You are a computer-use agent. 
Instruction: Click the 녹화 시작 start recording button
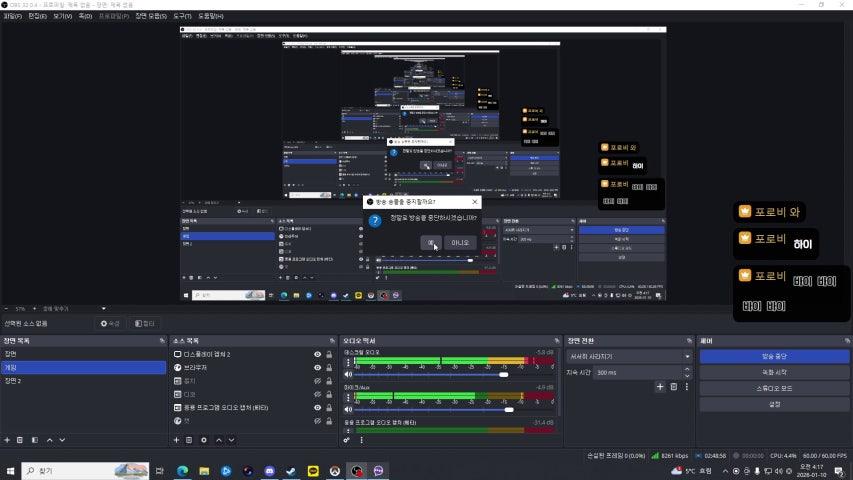coord(774,372)
